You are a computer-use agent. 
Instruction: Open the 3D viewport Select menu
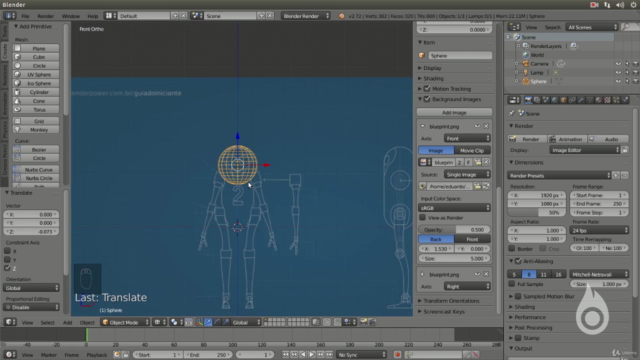(x=47, y=322)
